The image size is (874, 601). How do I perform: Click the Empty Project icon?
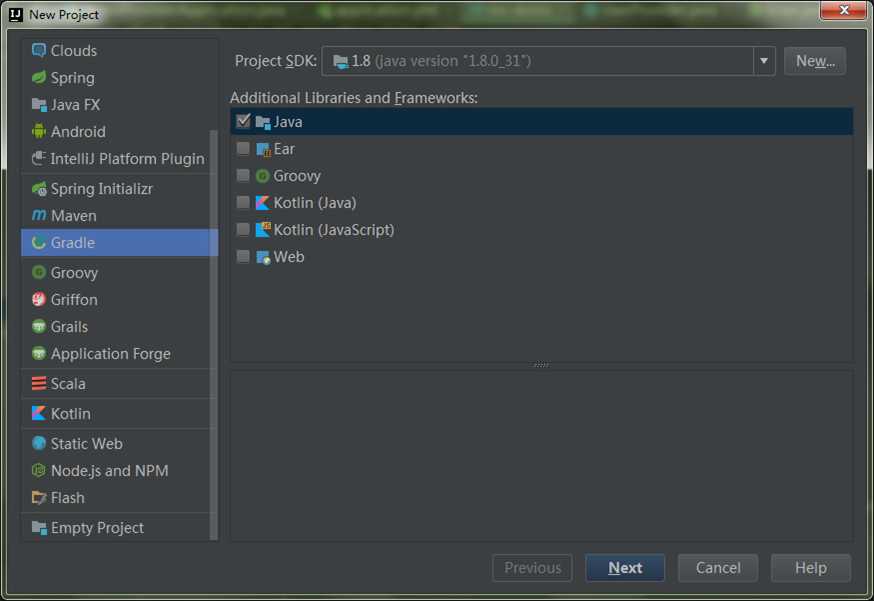click(39, 527)
